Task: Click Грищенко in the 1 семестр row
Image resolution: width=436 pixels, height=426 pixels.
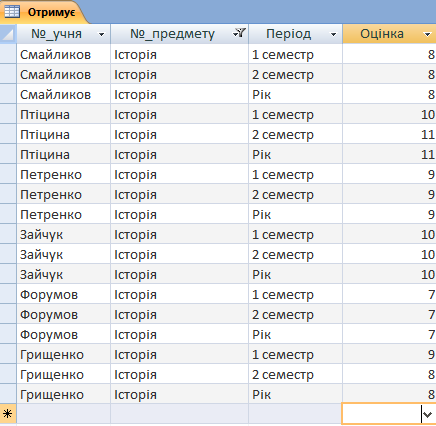Action: 52,355
